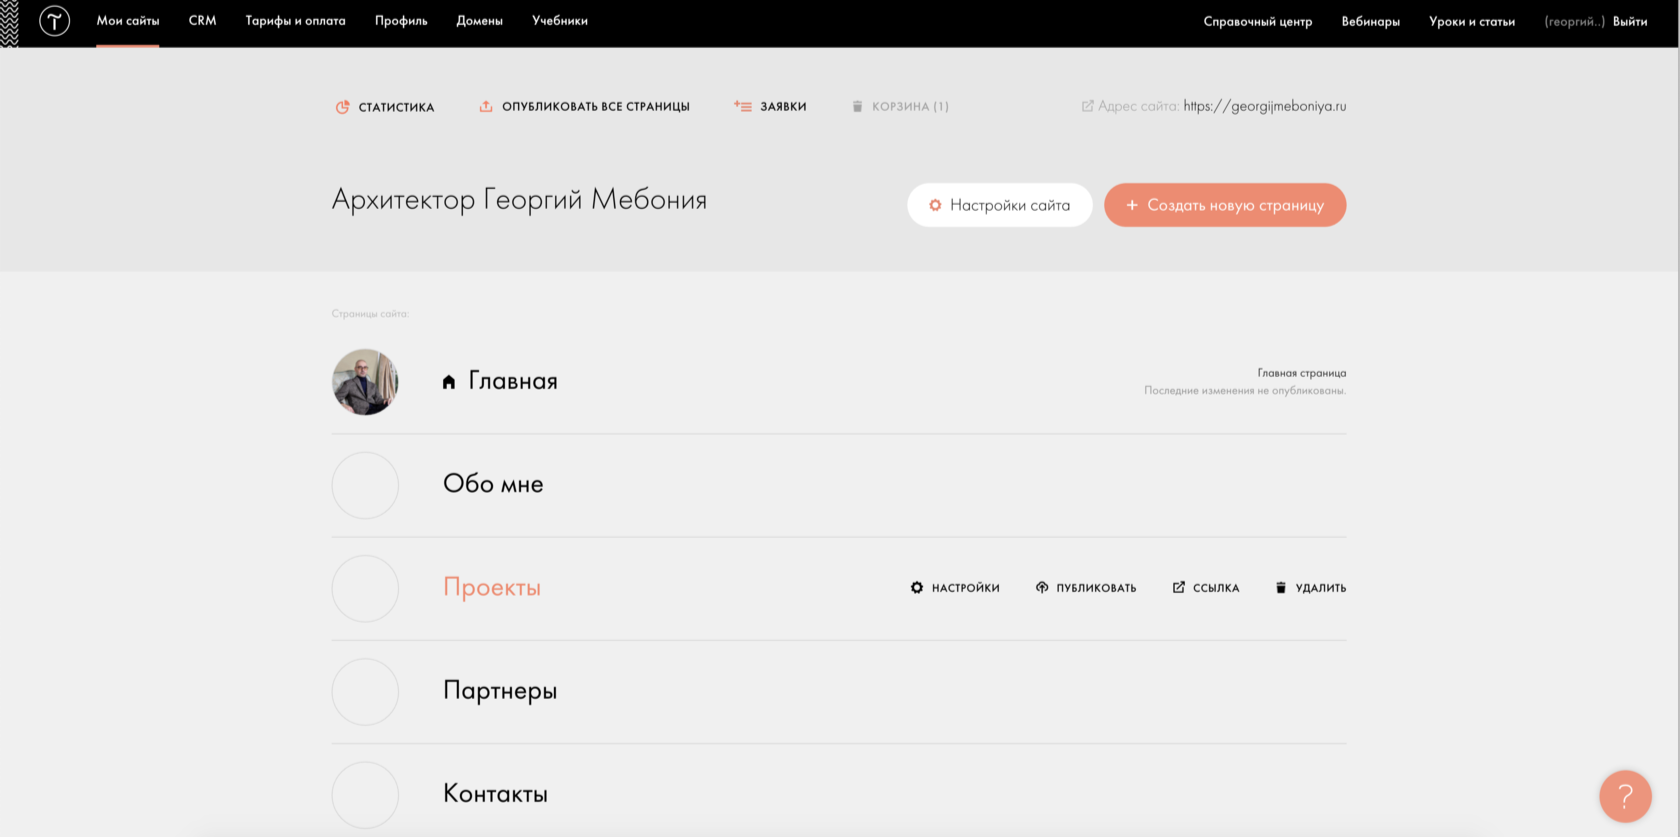The height and width of the screenshot is (837, 1680).
Task: Open the Статистика chart icon
Action: [342, 107]
